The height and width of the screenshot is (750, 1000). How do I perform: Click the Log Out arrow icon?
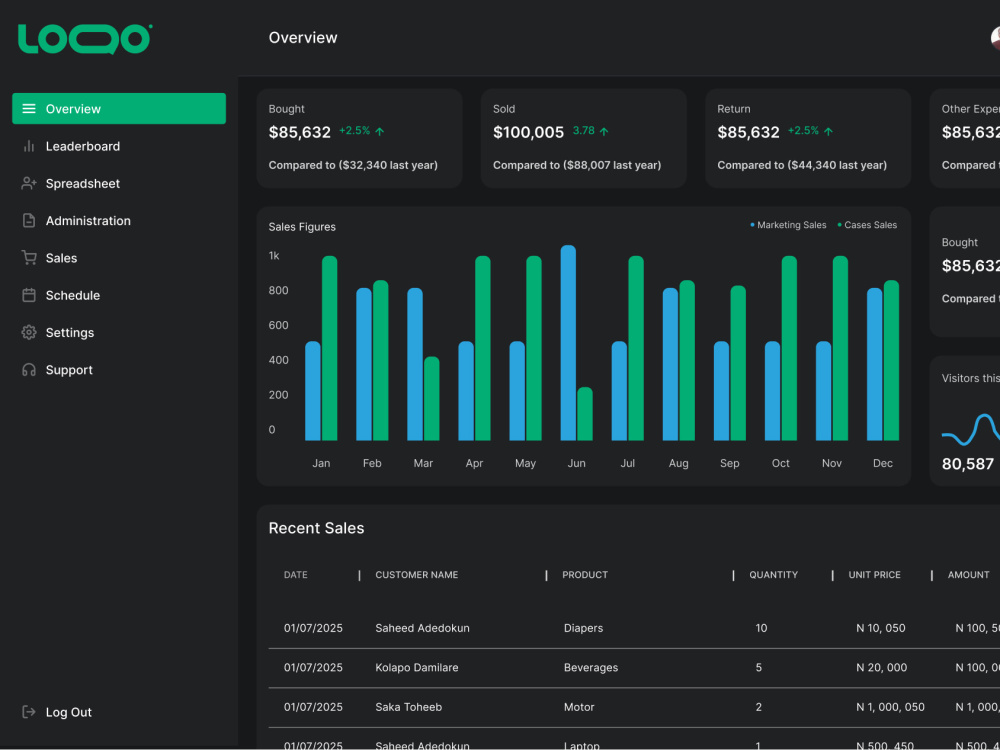point(29,712)
